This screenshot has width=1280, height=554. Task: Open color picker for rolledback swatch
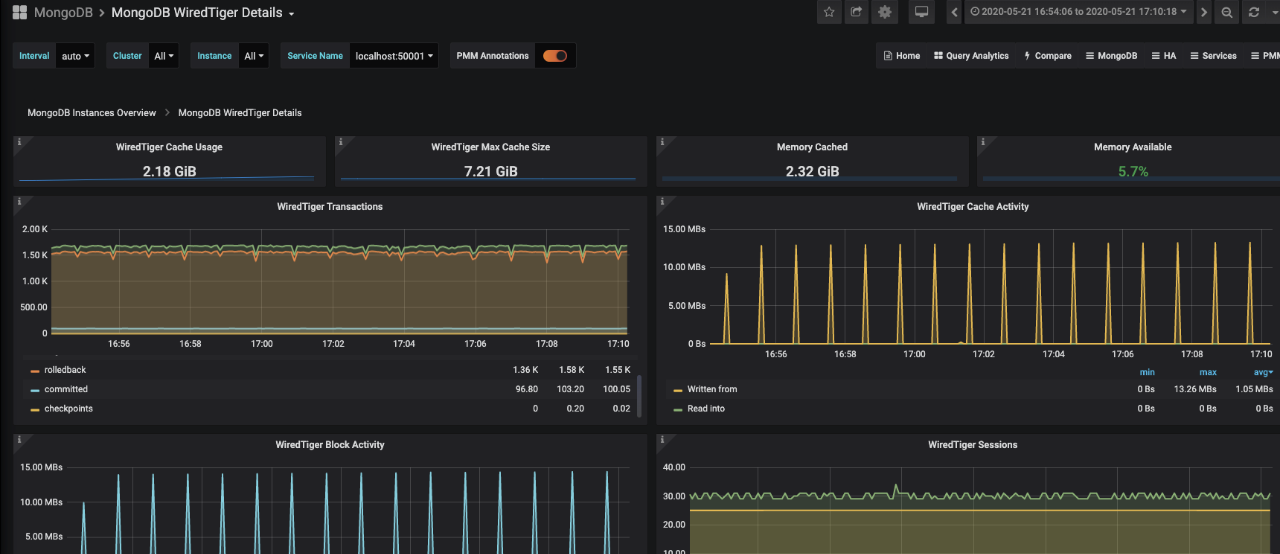pos(35,371)
